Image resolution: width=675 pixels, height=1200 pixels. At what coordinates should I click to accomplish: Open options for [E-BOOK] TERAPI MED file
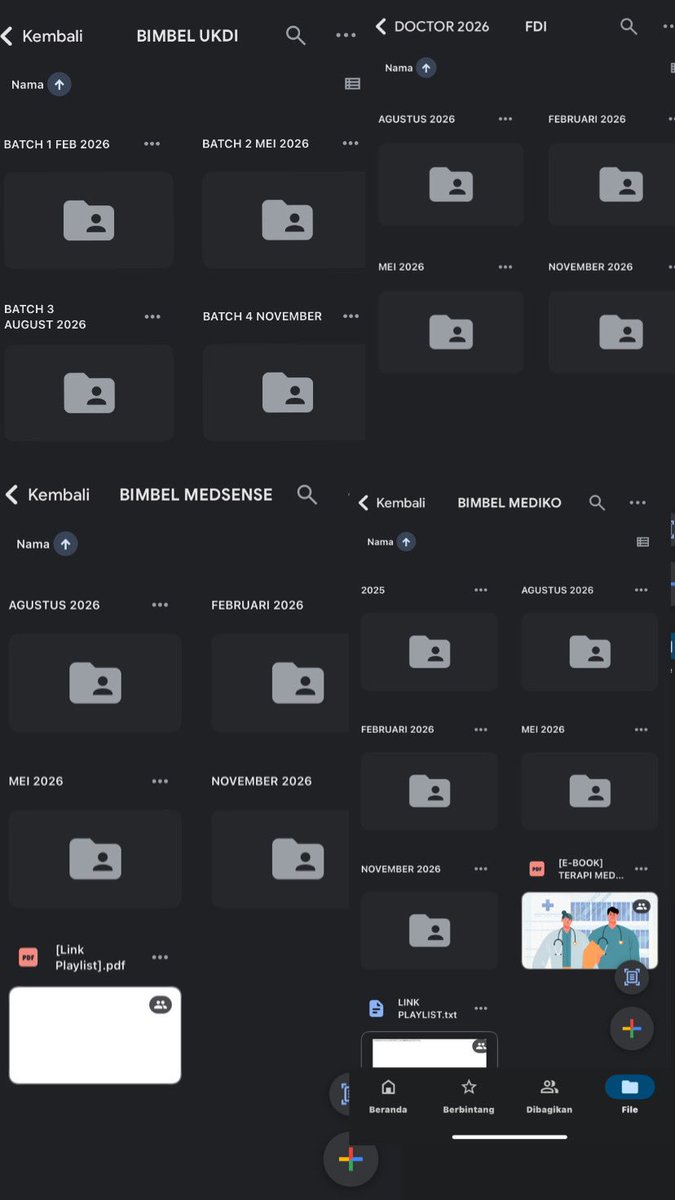click(x=641, y=869)
